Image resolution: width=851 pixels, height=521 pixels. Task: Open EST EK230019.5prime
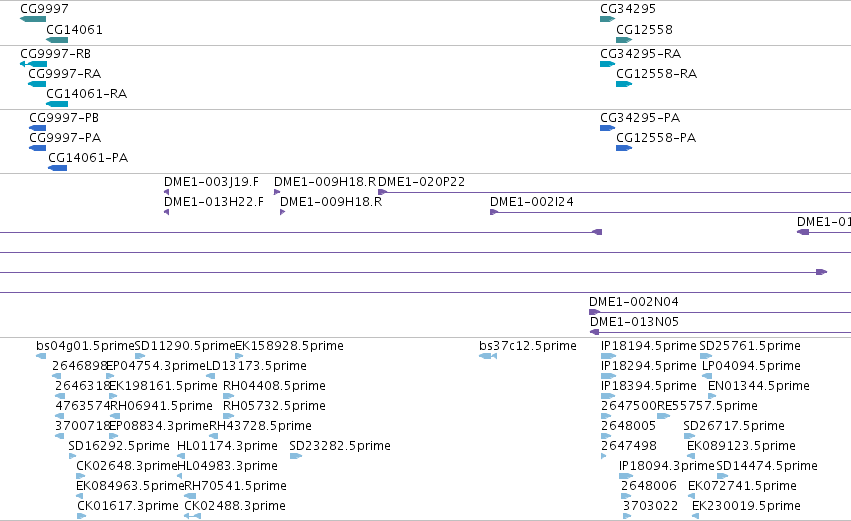[x=746, y=506]
